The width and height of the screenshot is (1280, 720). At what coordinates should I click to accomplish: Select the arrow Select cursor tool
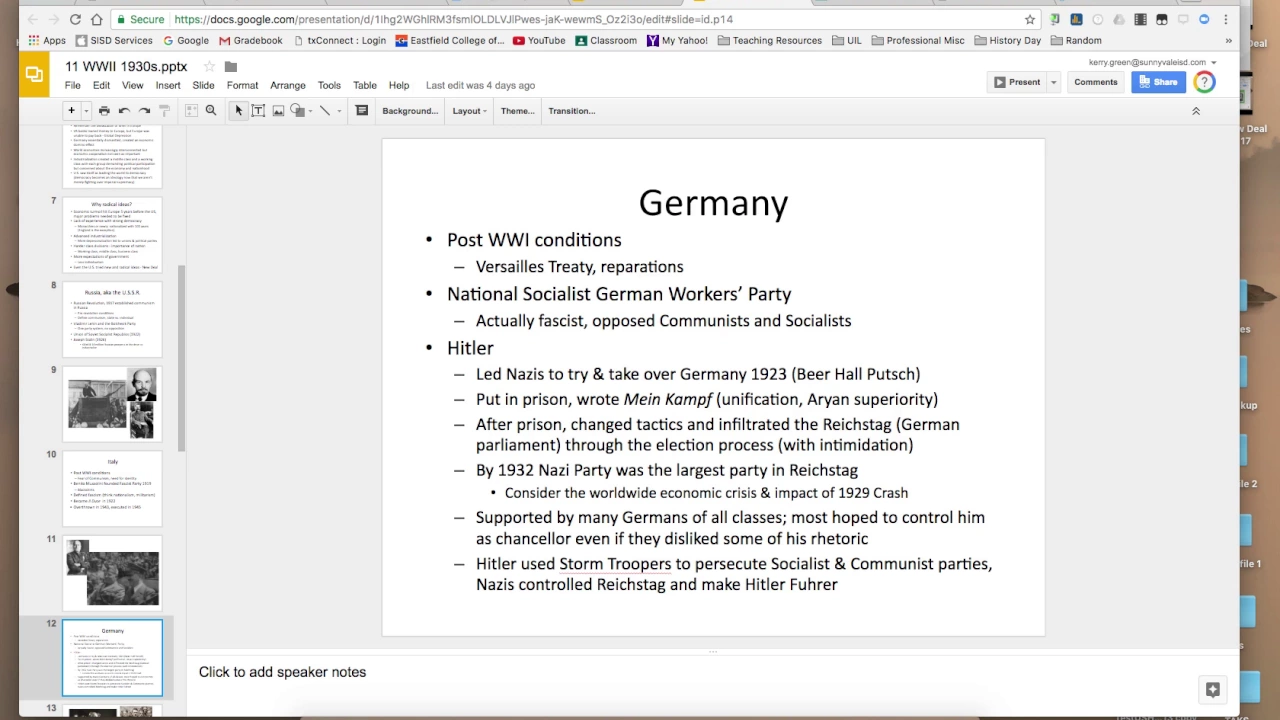click(x=238, y=111)
